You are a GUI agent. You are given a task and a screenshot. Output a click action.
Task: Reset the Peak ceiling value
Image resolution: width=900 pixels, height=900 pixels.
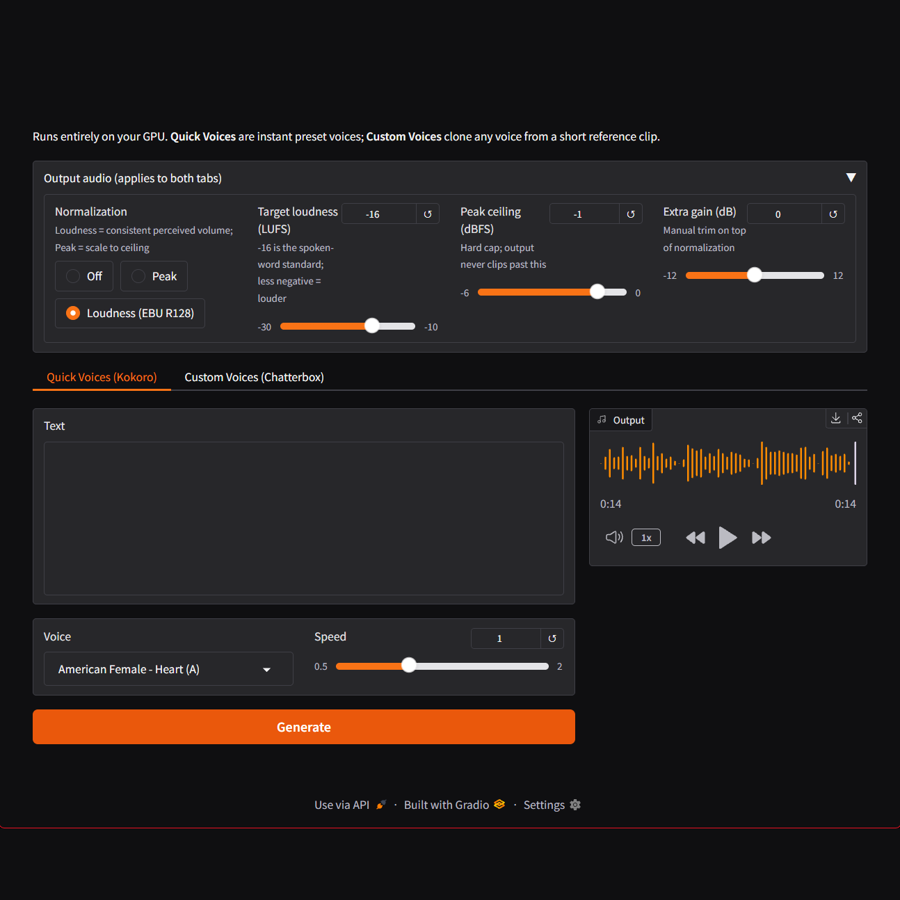pos(631,214)
